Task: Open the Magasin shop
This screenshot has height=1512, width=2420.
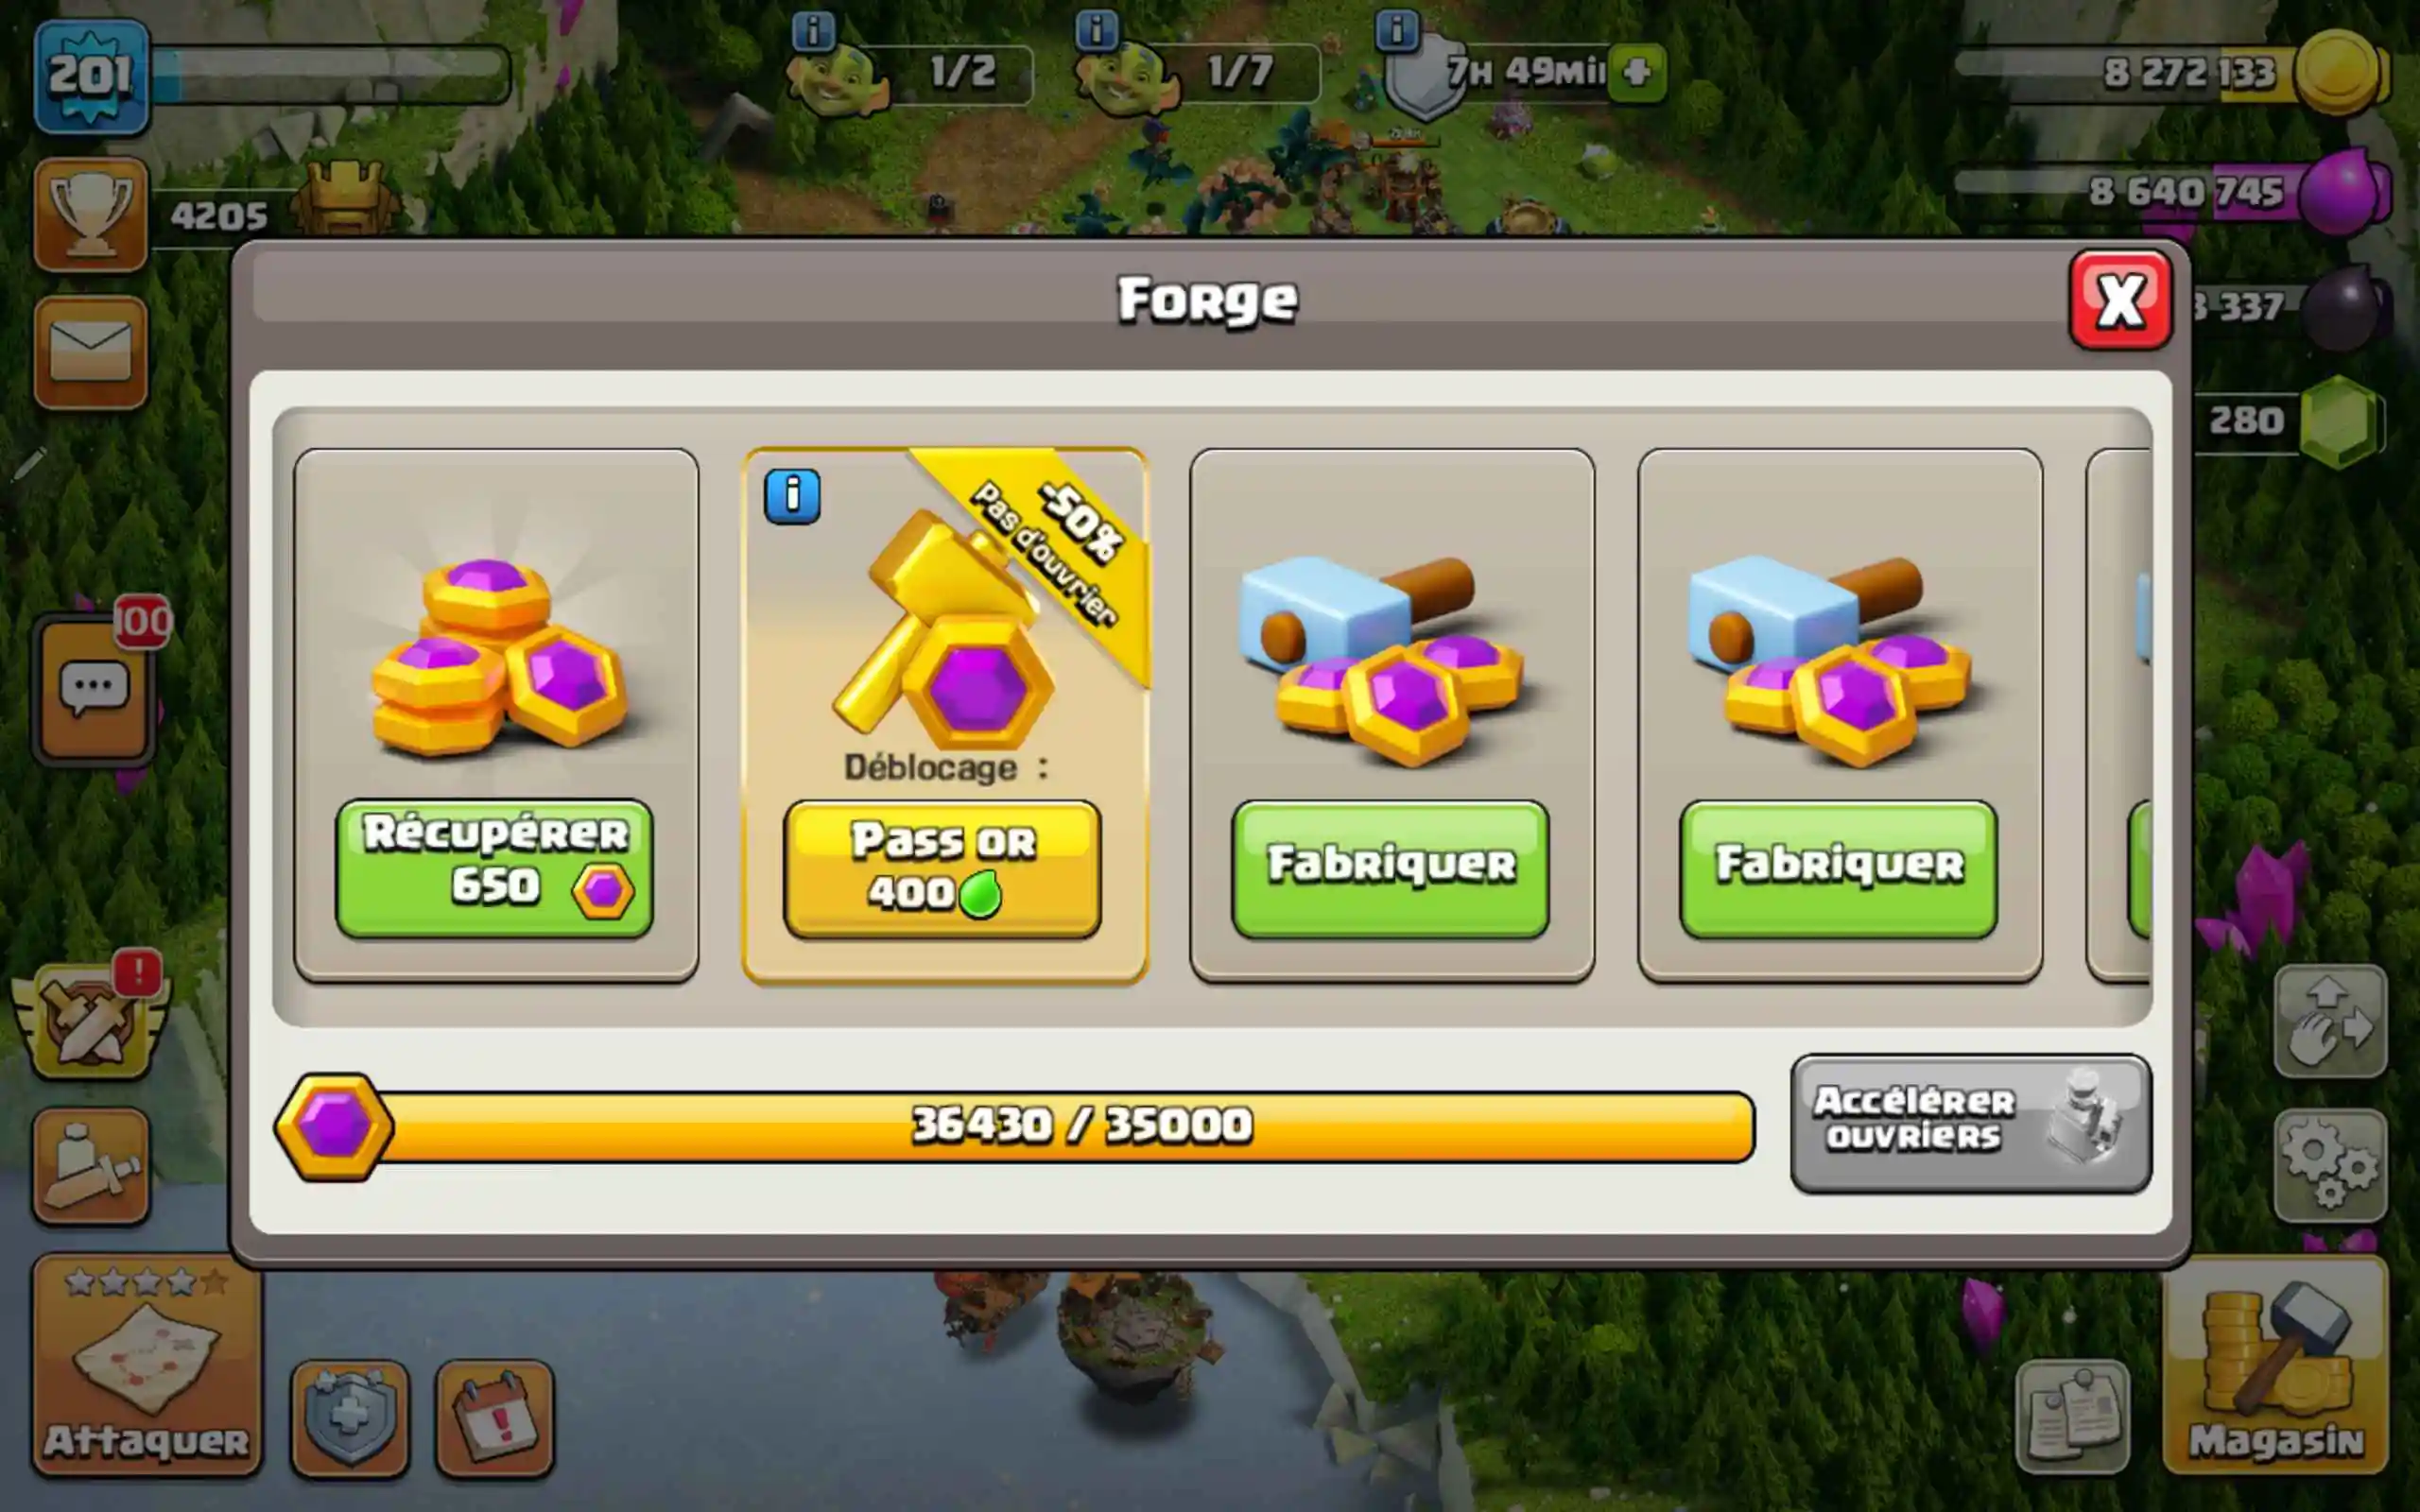Action: 2276,1366
